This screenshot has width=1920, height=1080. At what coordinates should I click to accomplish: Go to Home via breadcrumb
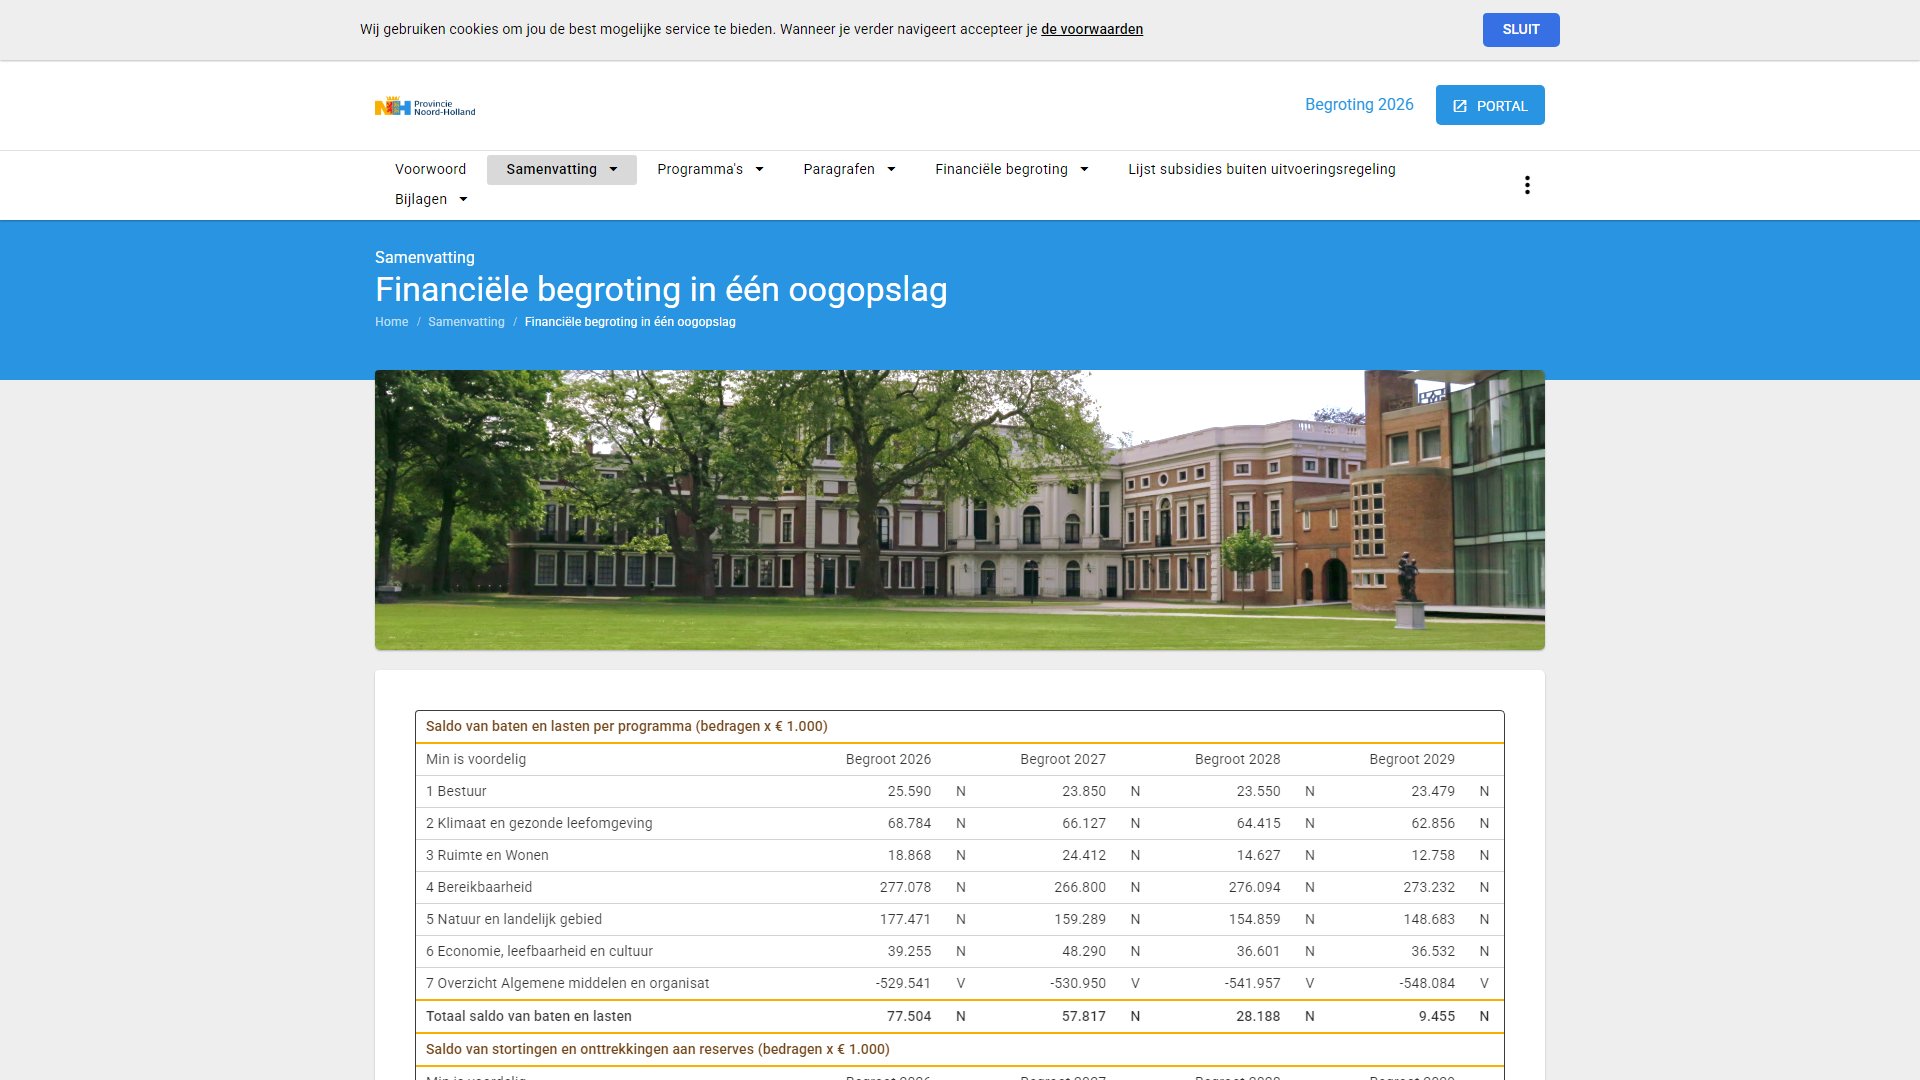[391, 322]
